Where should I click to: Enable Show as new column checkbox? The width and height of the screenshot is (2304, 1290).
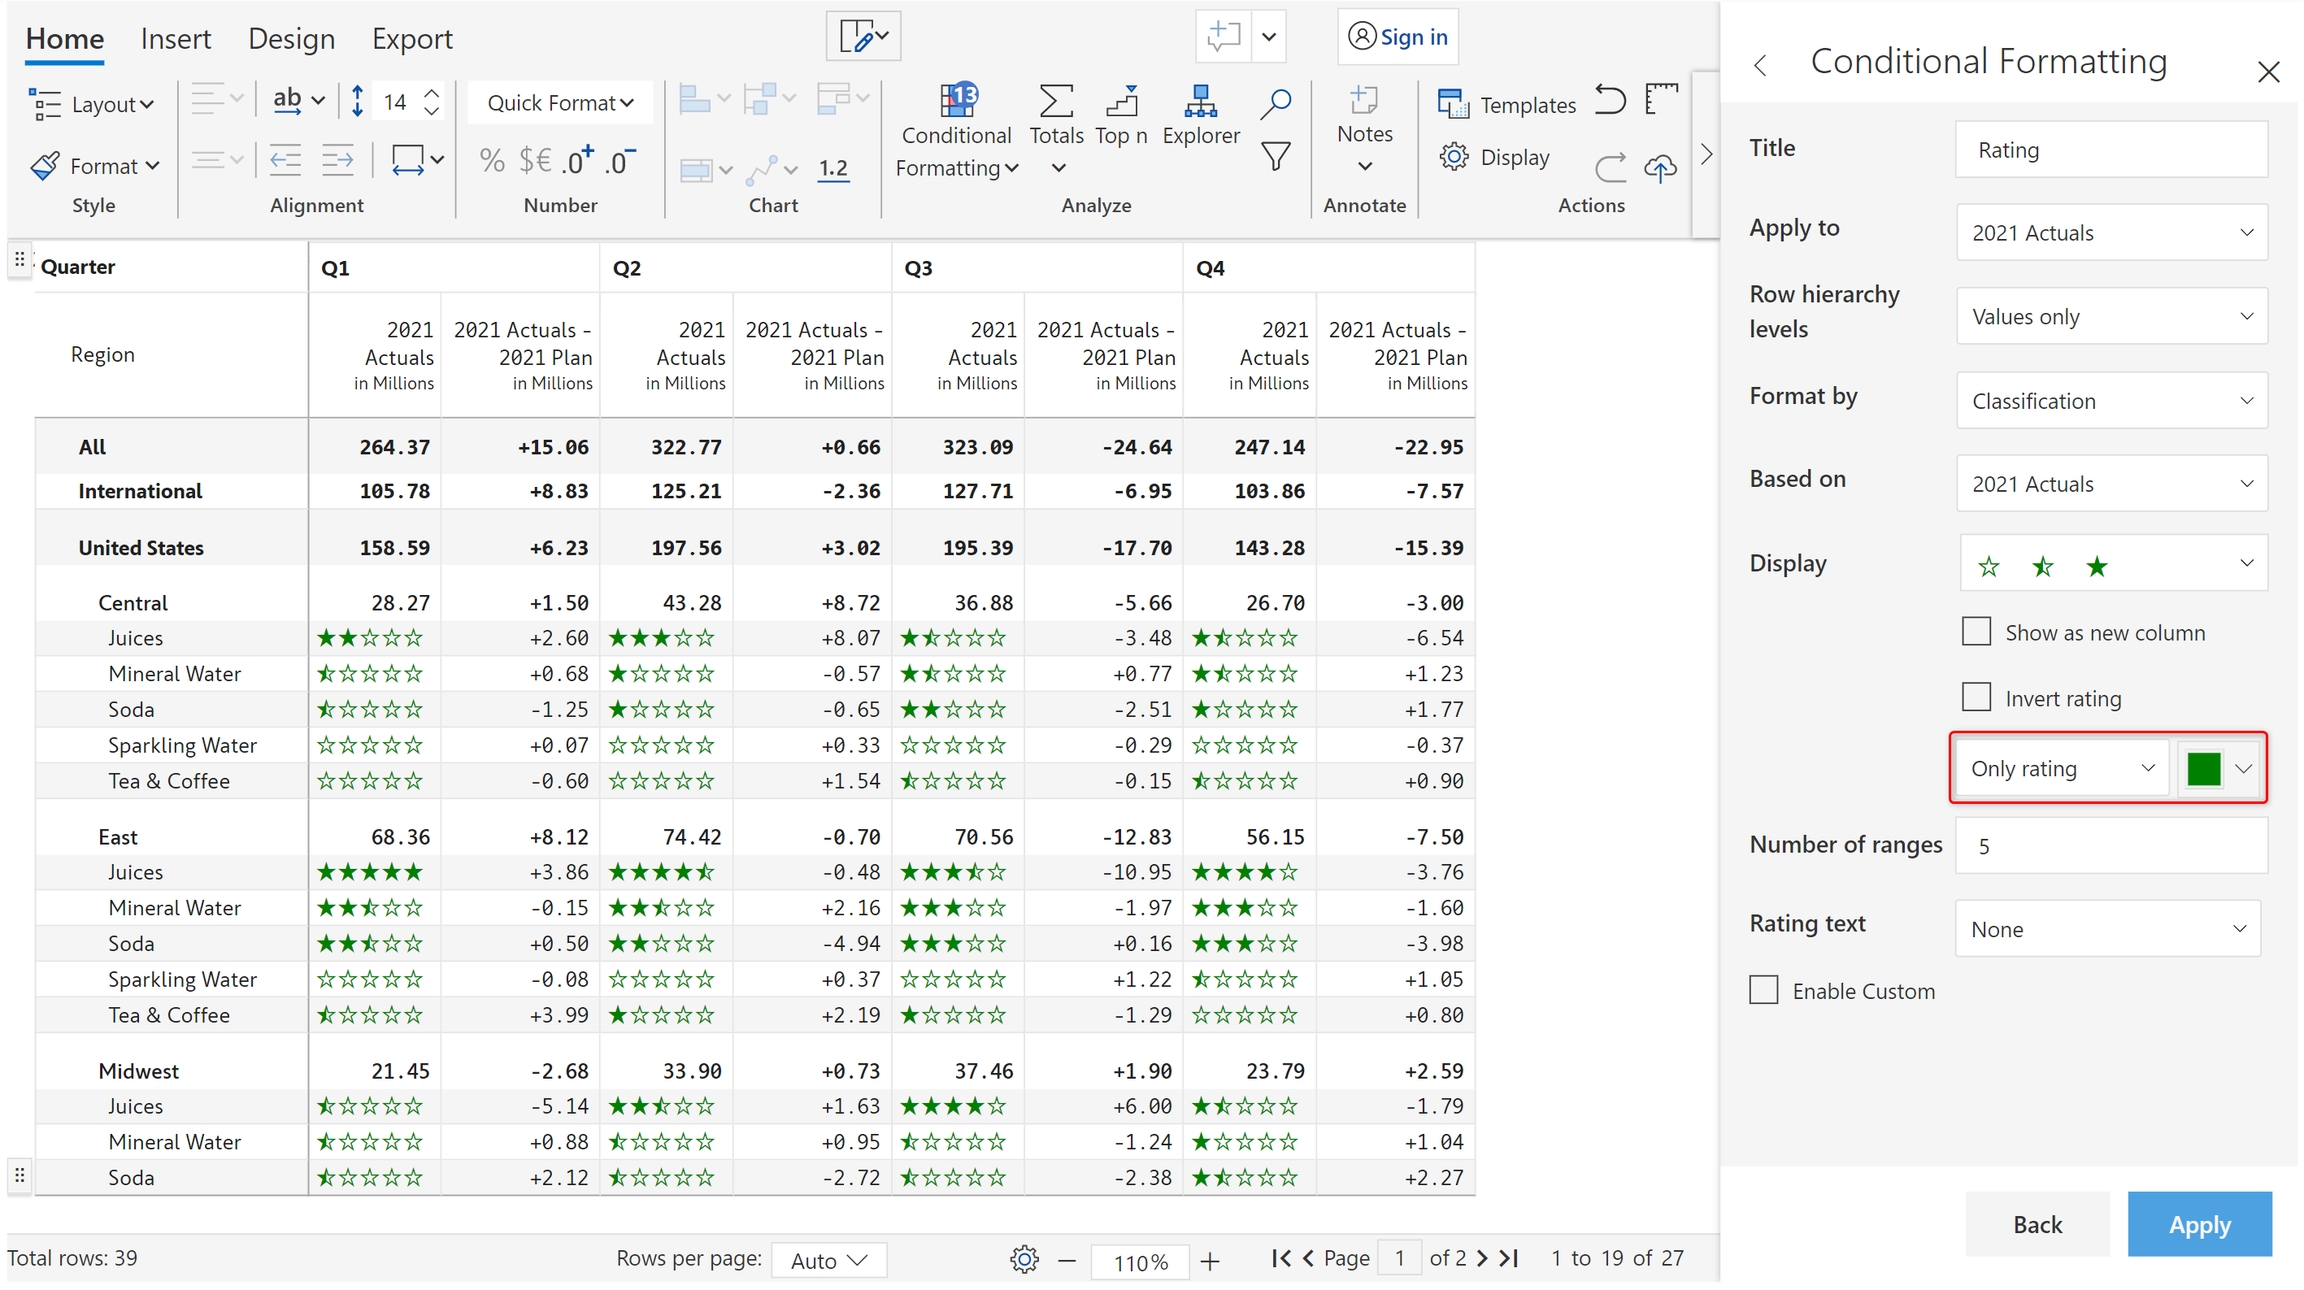pyautogui.click(x=1976, y=632)
